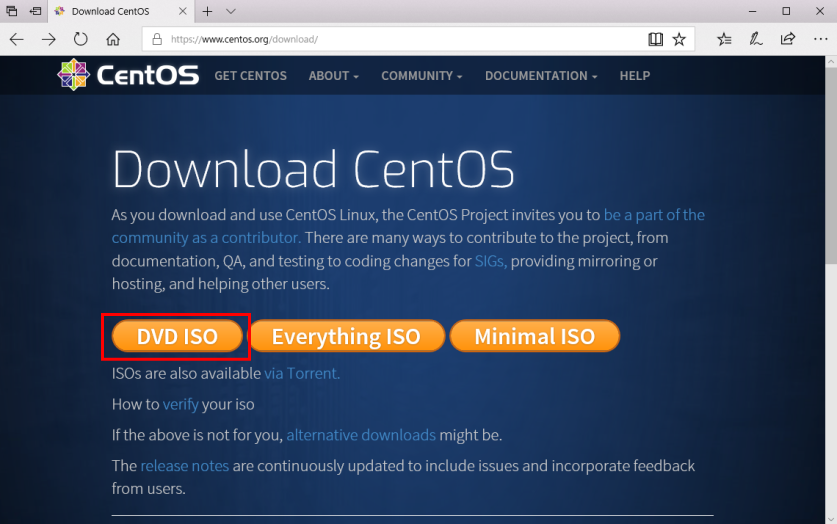Viewport: 837px width, 524px height.
Task: Follow the SIGs link
Action: (x=491, y=261)
